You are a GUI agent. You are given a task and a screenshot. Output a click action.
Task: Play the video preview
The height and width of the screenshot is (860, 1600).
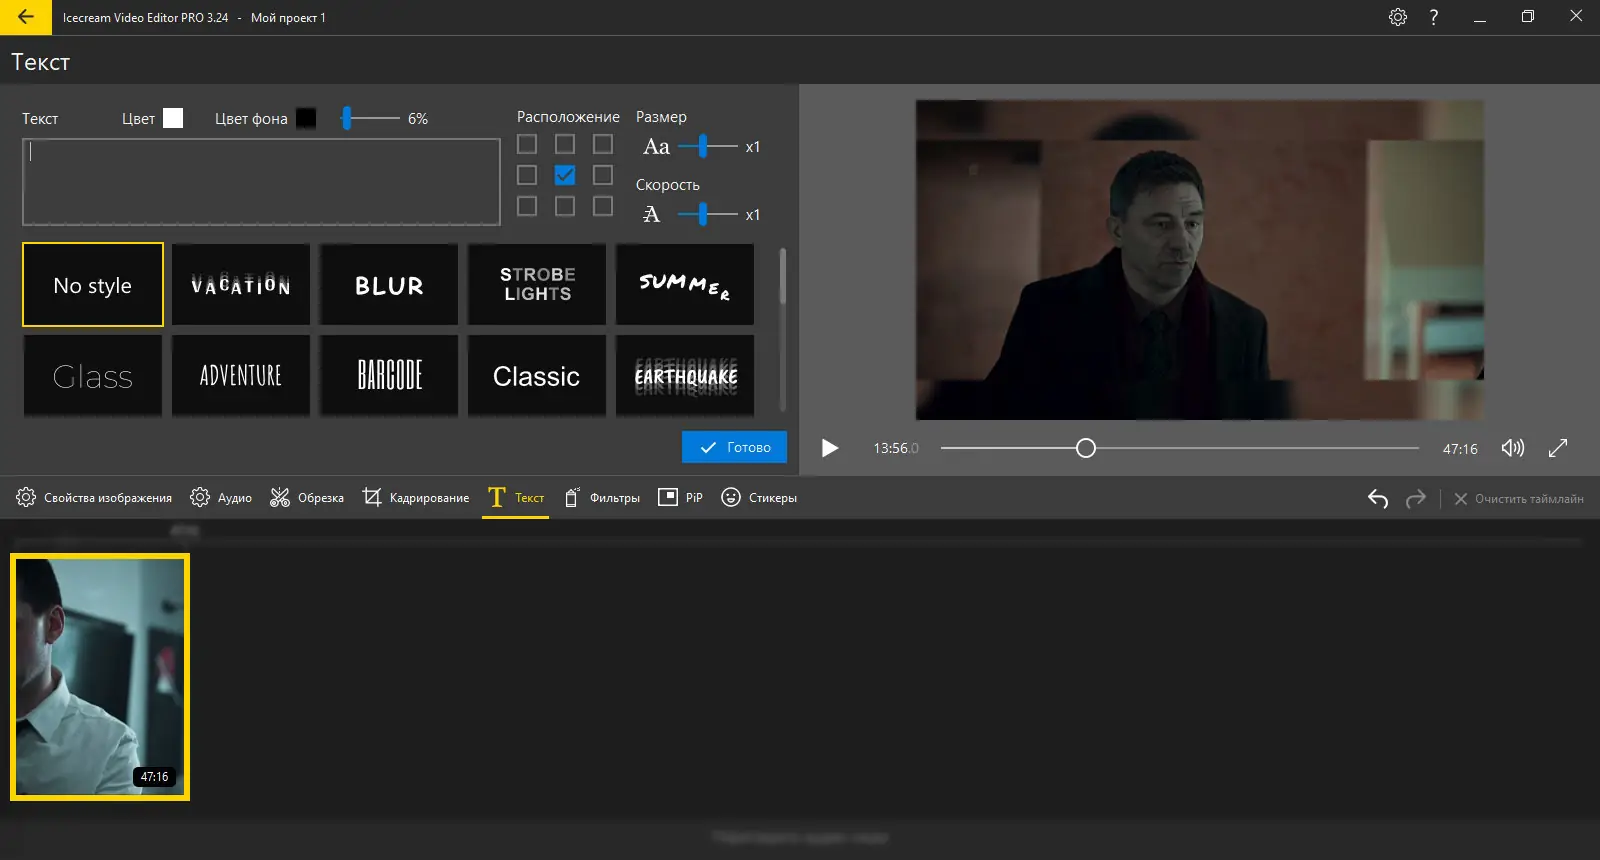click(x=830, y=448)
